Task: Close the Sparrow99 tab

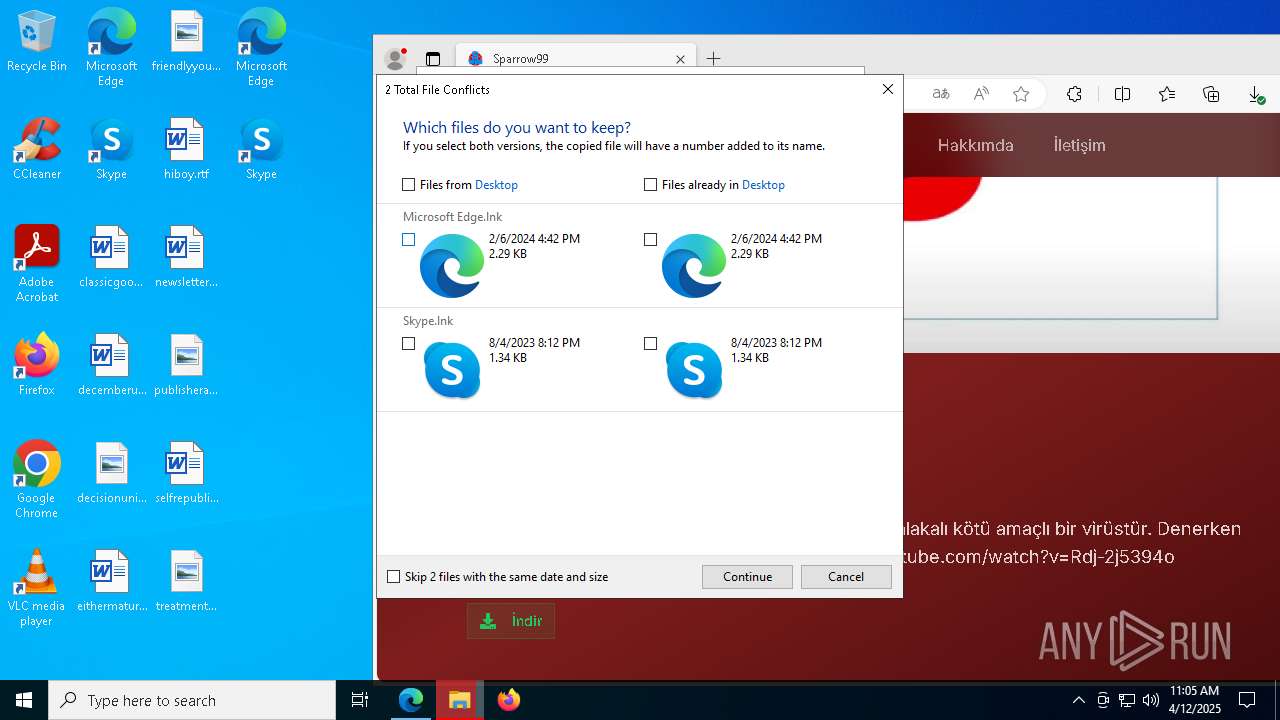Action: tap(680, 59)
